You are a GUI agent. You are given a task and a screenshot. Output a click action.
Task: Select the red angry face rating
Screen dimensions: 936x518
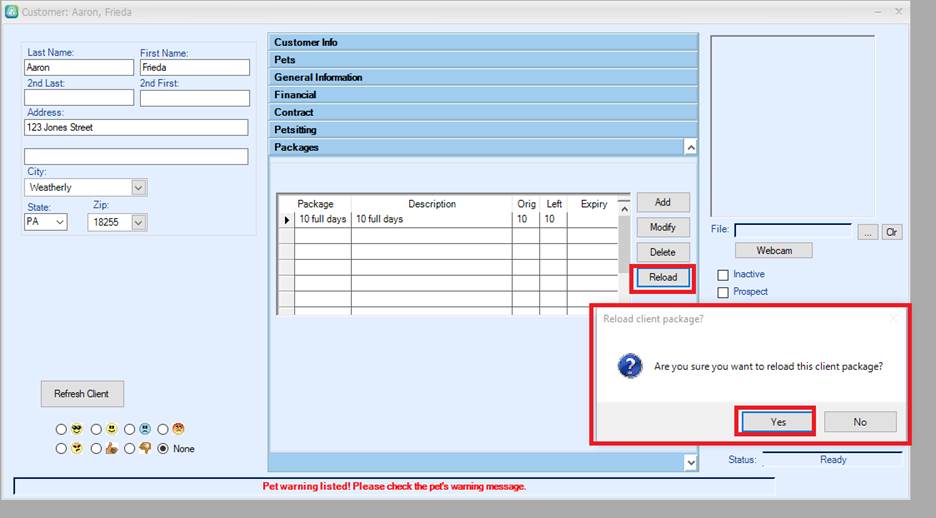click(x=163, y=429)
